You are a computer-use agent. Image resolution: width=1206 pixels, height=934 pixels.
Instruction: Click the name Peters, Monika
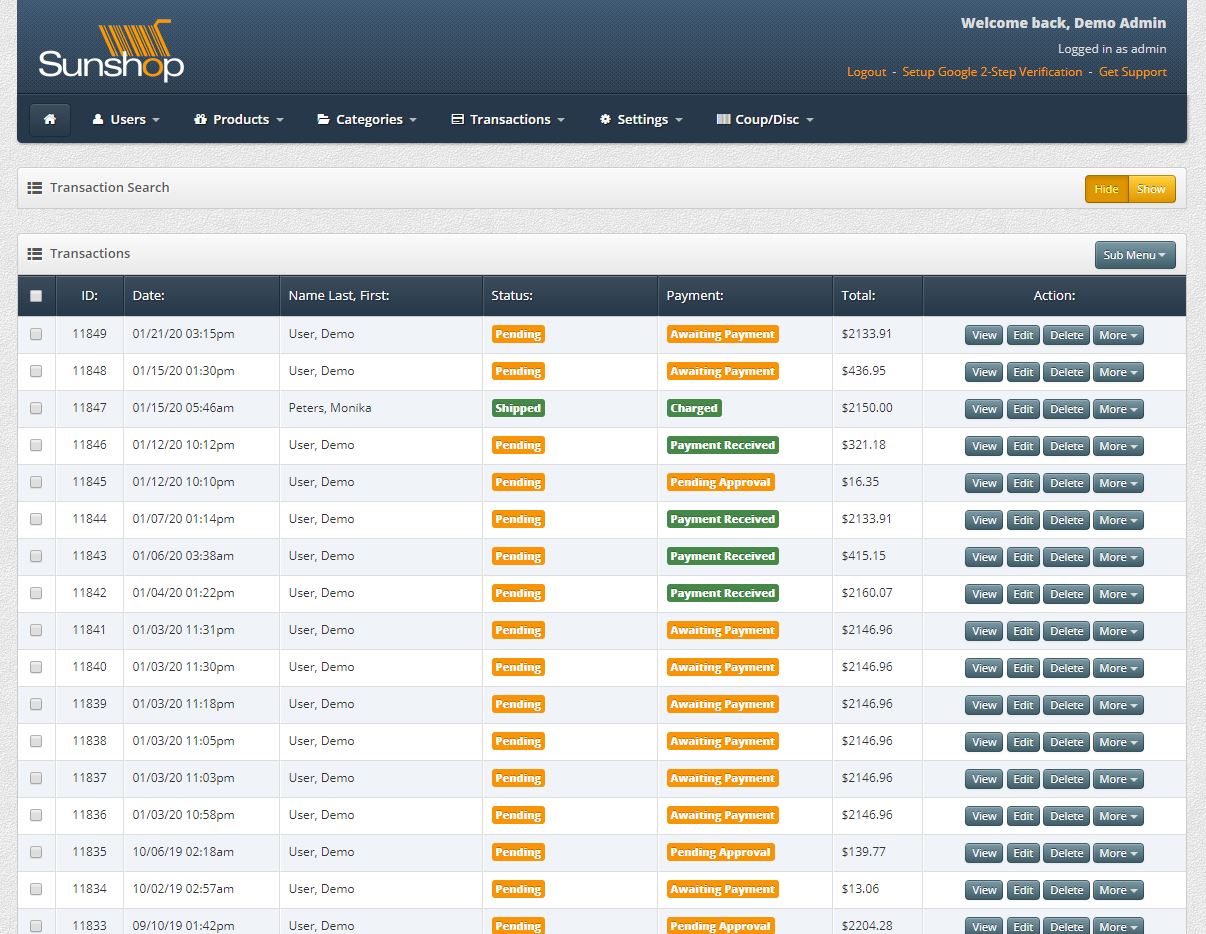point(330,408)
